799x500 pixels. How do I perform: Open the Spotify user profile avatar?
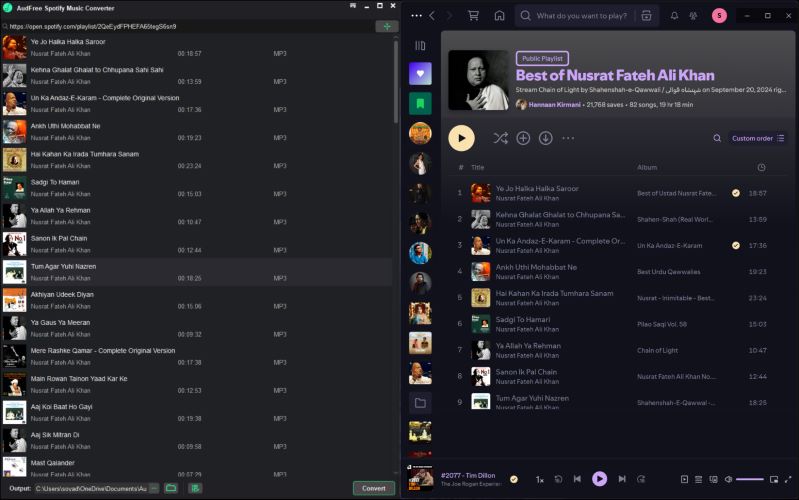(x=719, y=16)
